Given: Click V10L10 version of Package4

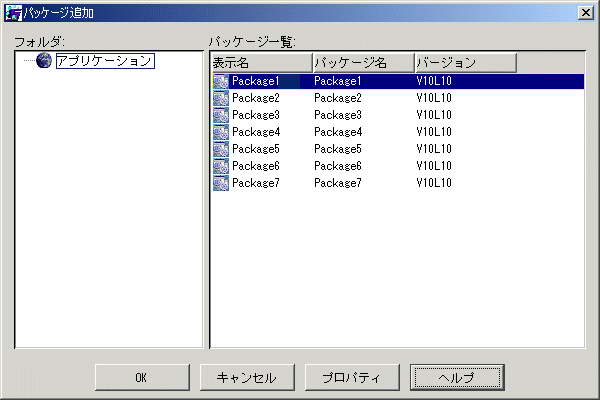Looking at the screenshot, I should (x=434, y=132).
